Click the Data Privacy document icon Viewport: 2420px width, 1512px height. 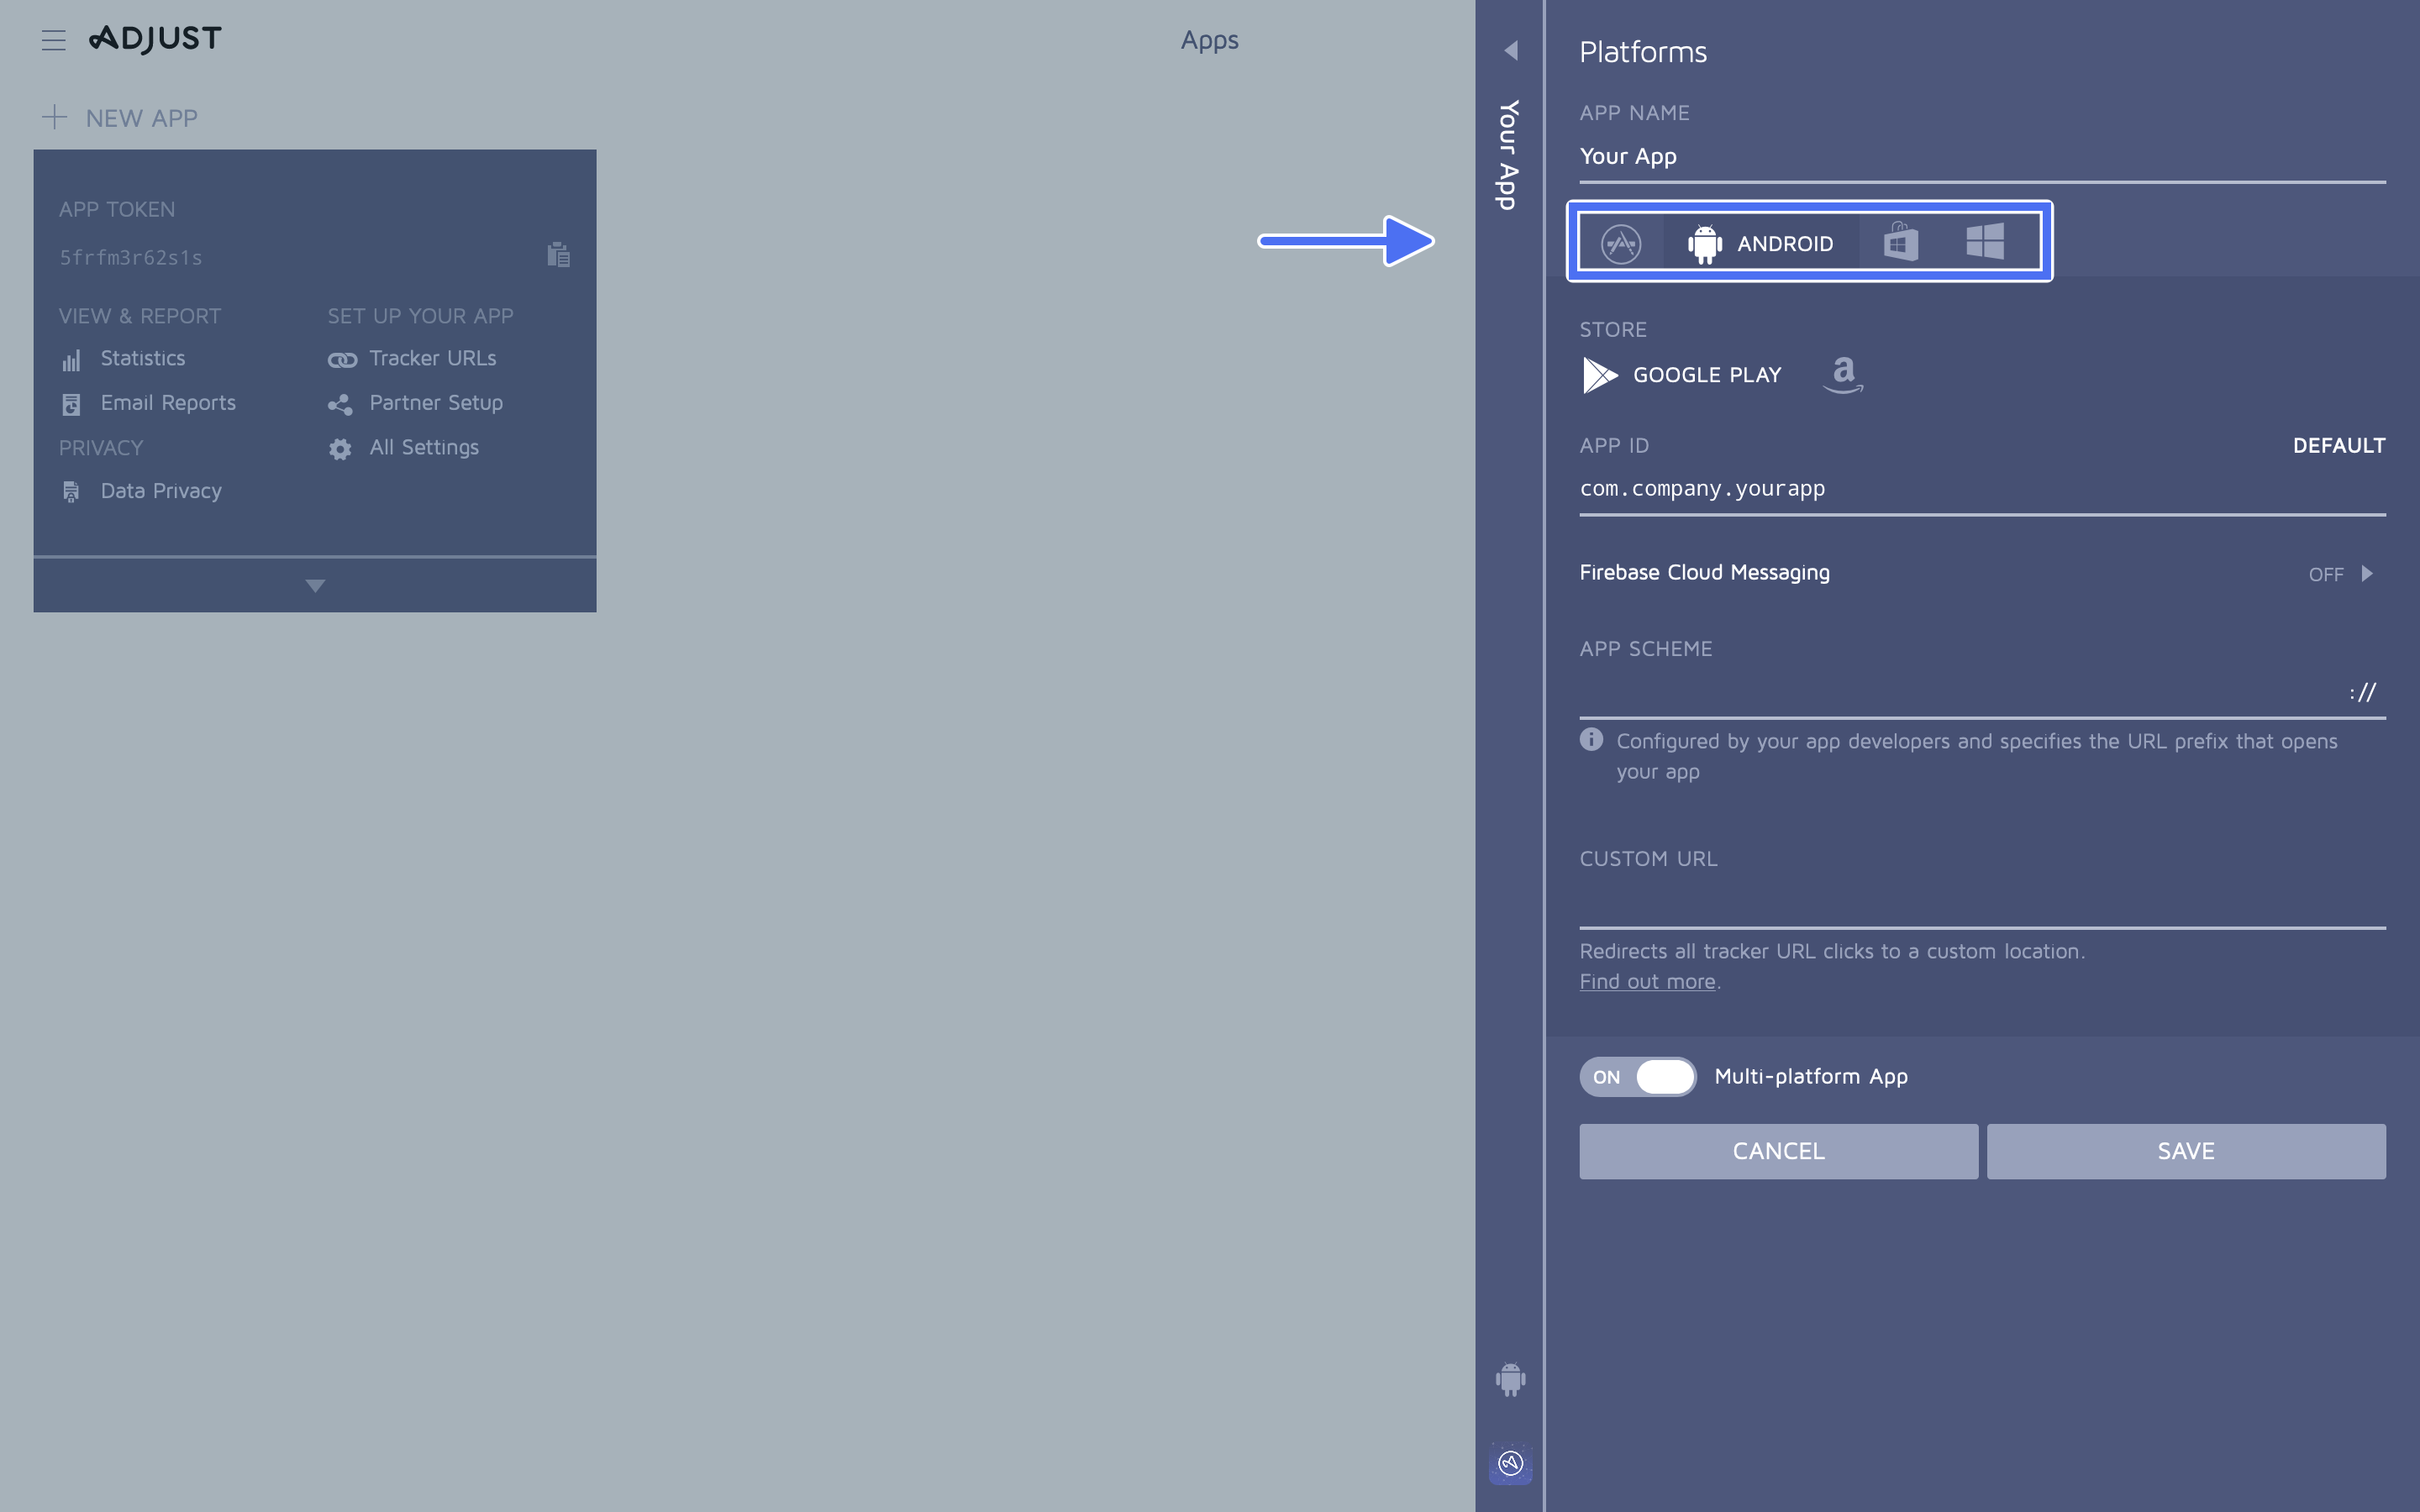click(x=70, y=490)
